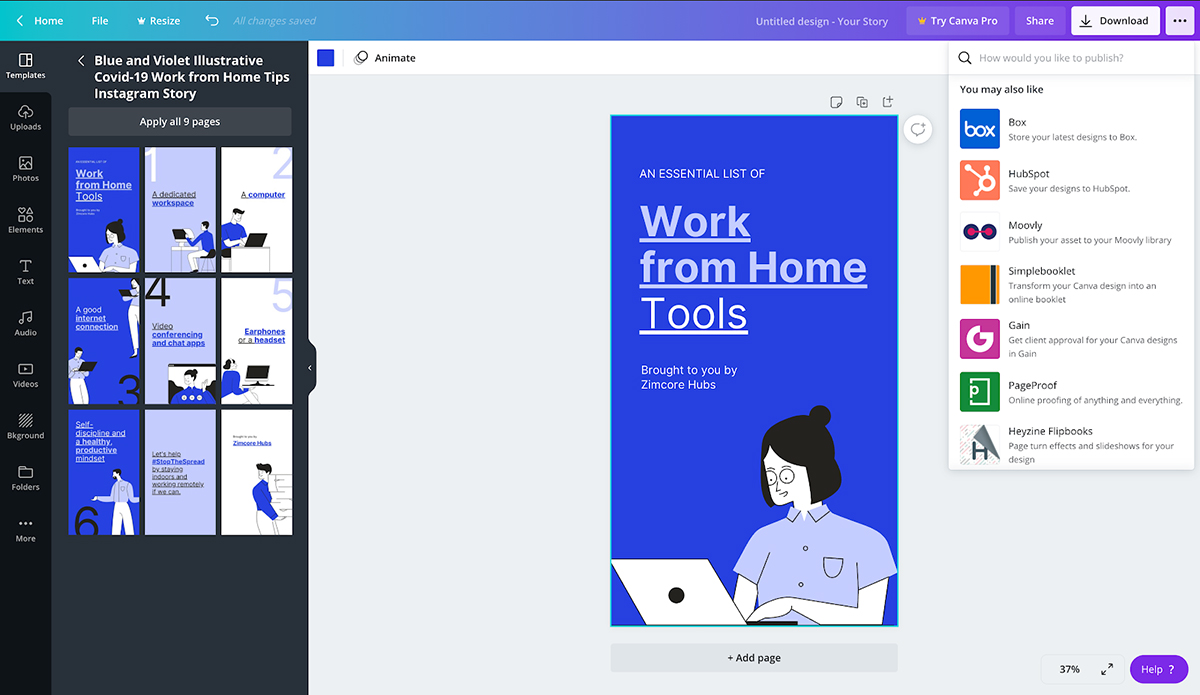
Task: Click the undo arrow icon
Action: click(x=211, y=20)
